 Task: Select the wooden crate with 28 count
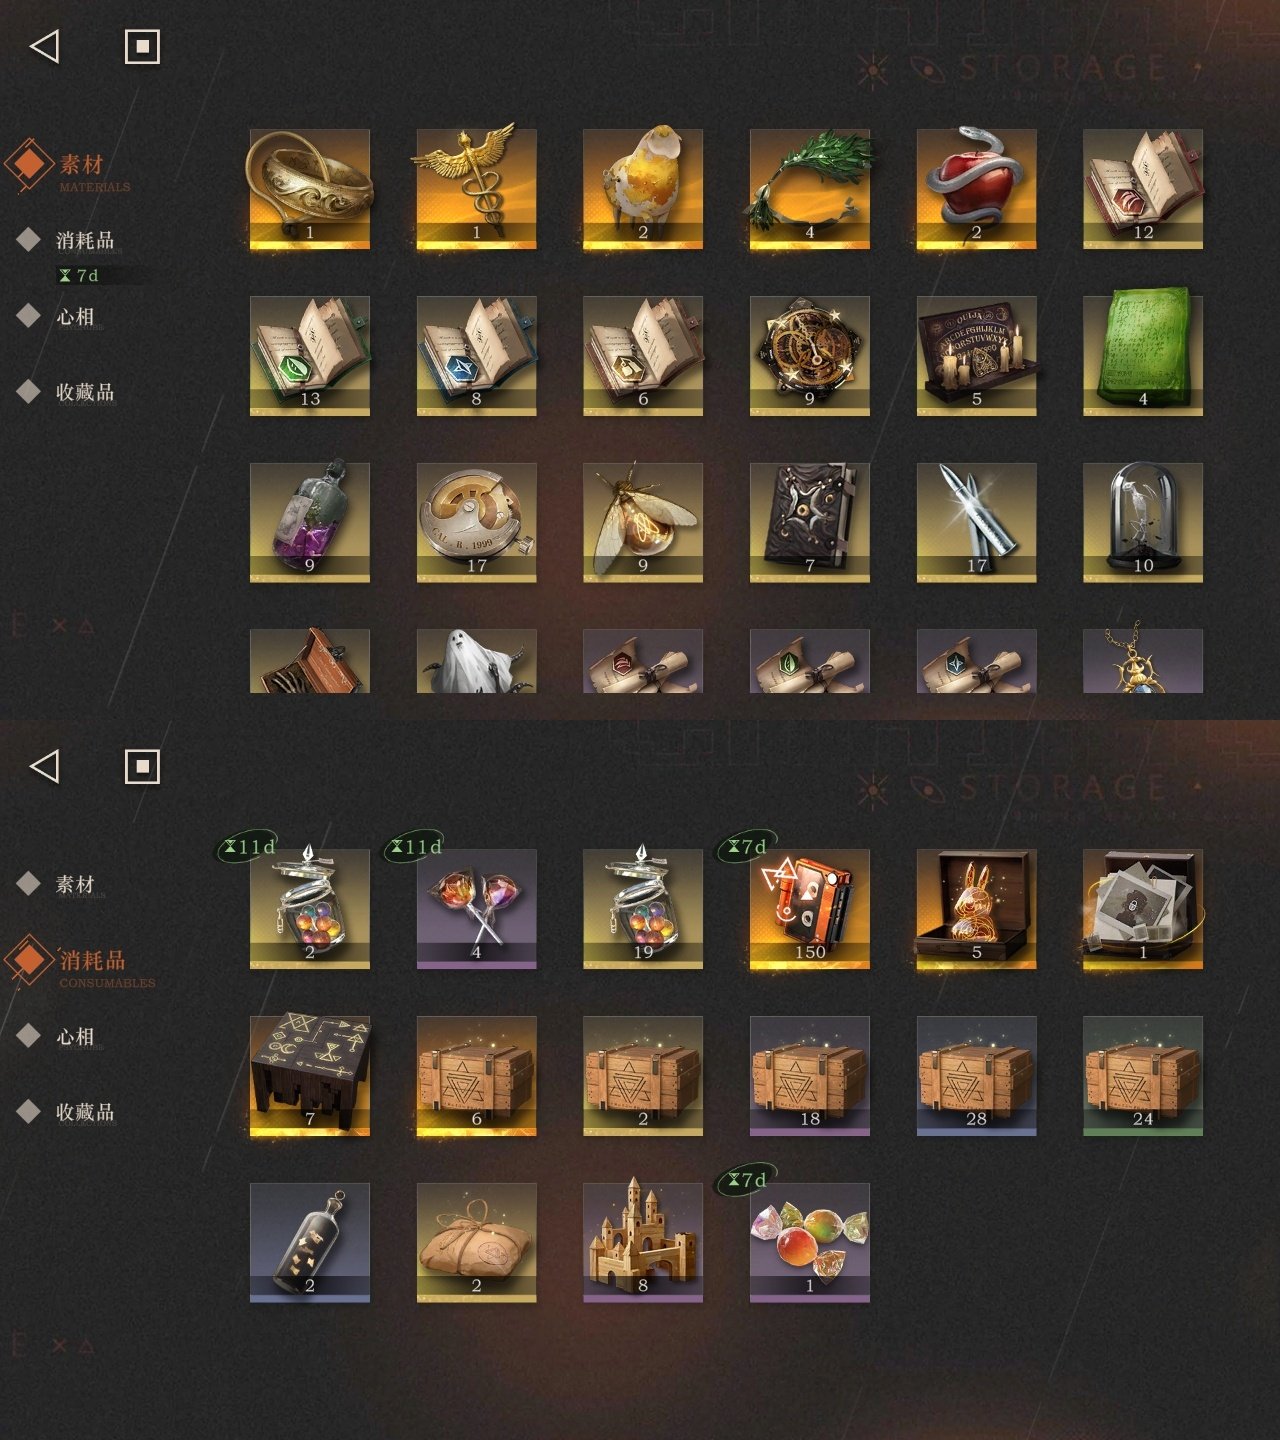[976, 1076]
